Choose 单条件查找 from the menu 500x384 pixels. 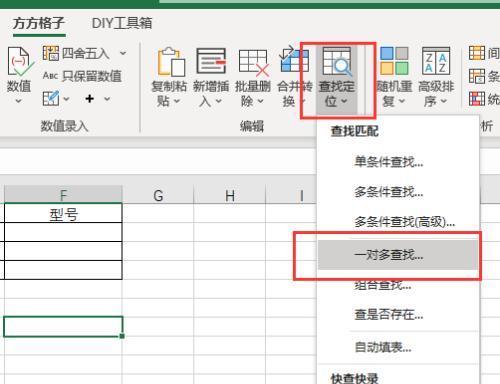point(398,162)
